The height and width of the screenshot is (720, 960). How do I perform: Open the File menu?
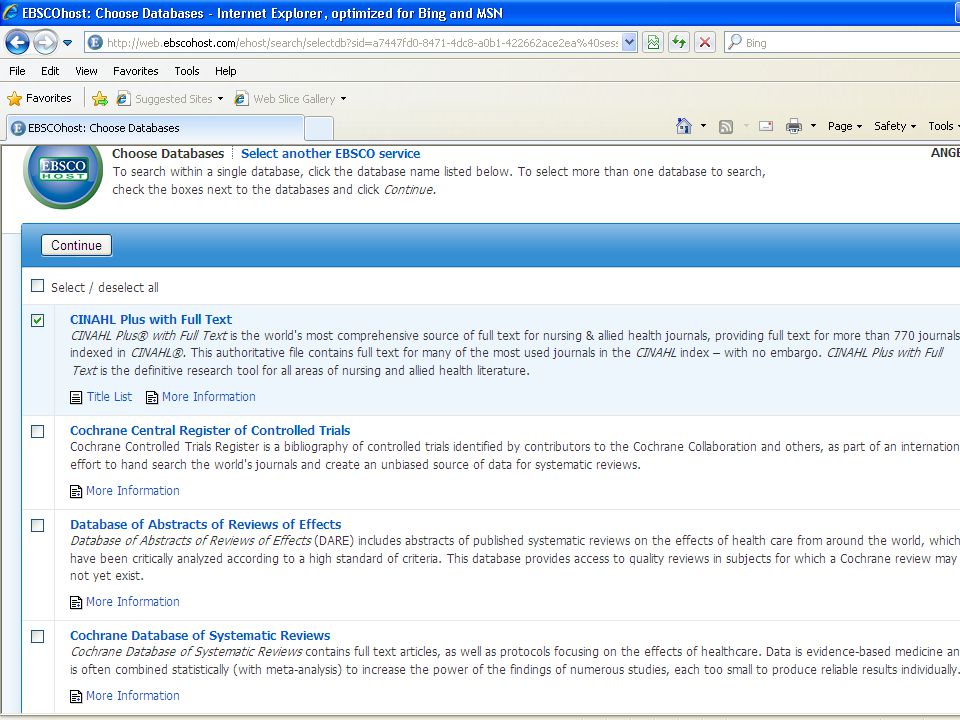[17, 71]
